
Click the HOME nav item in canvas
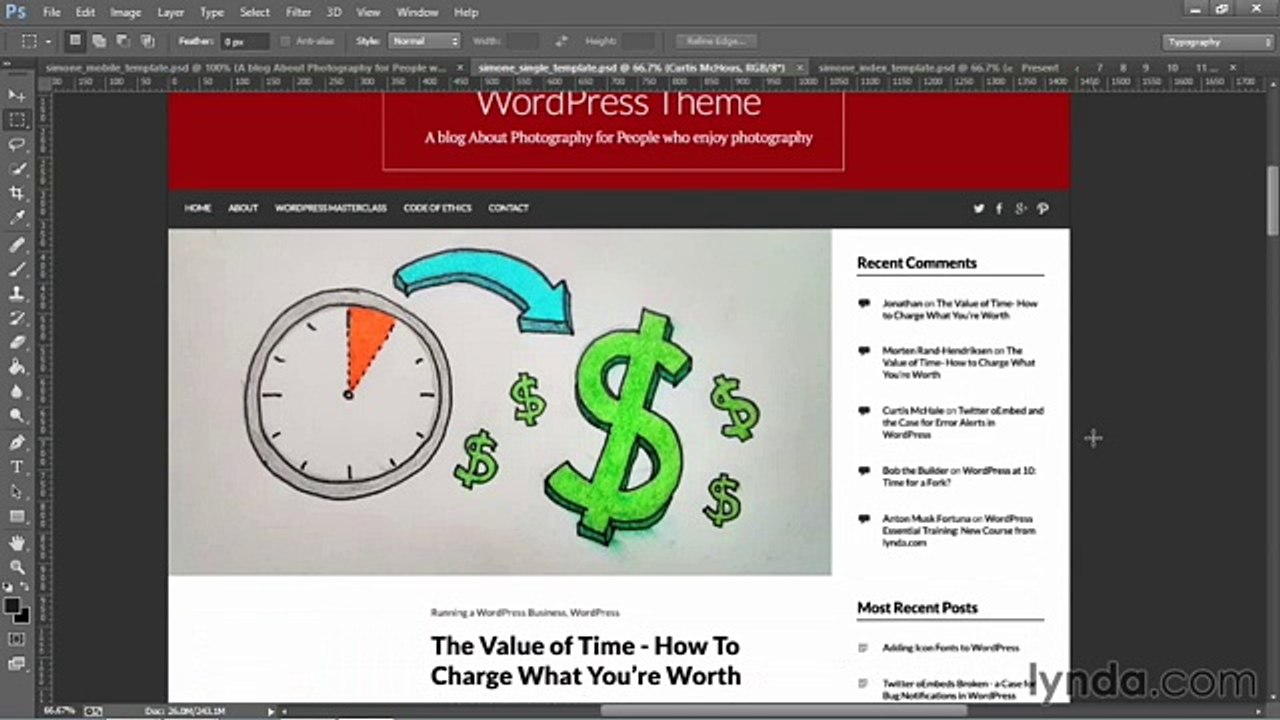point(197,208)
